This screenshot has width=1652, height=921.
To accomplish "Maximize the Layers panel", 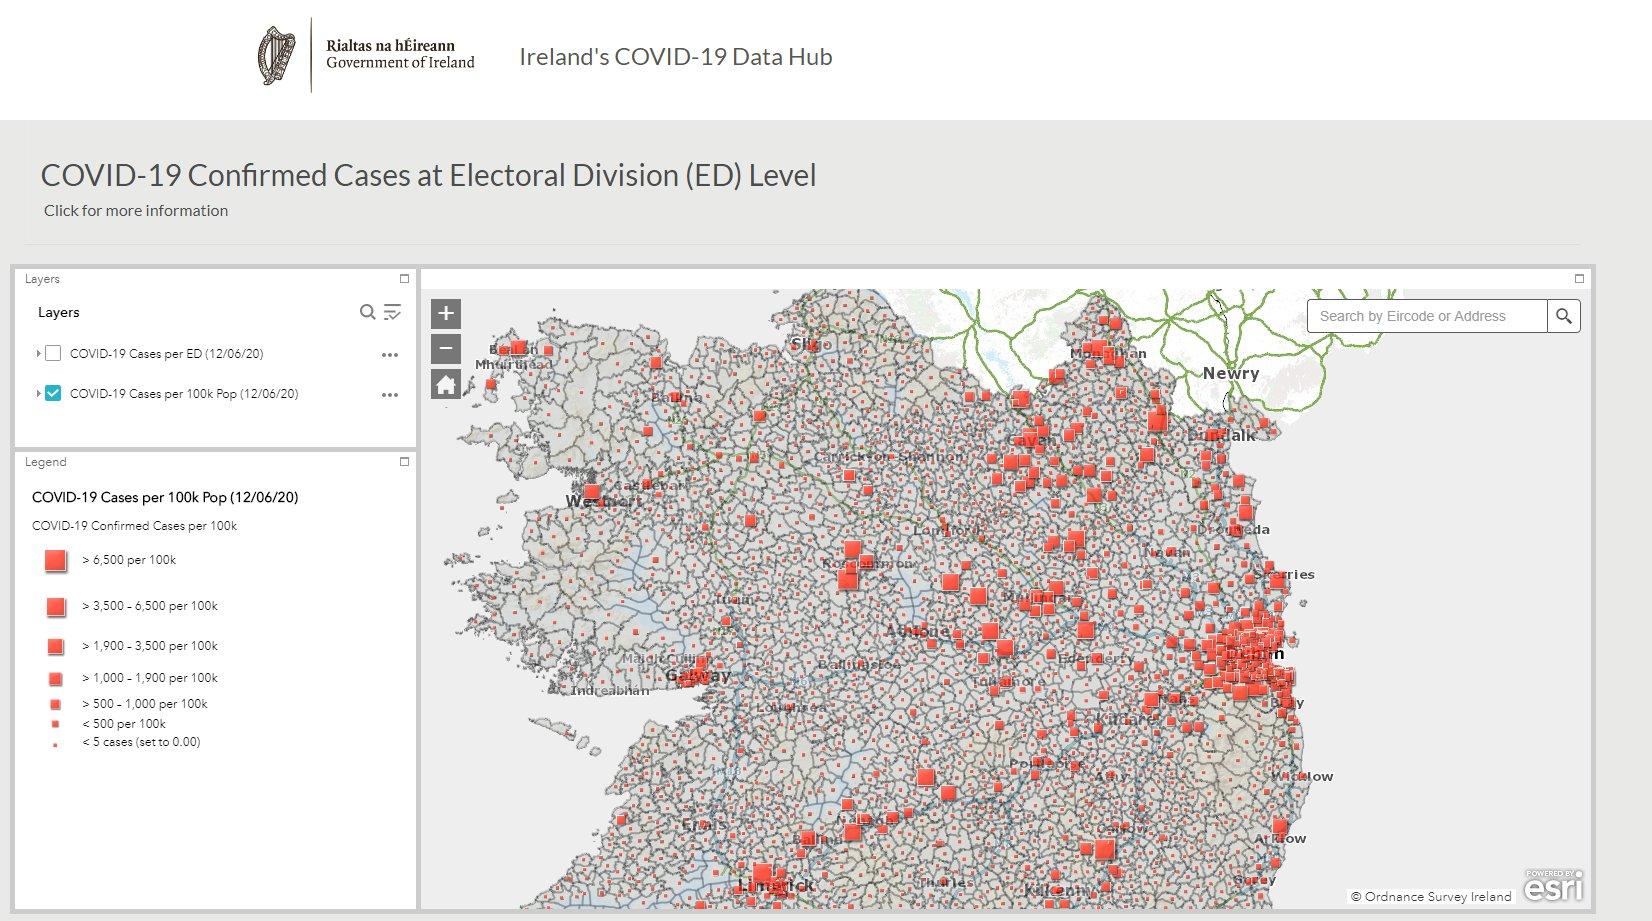I will (404, 279).
